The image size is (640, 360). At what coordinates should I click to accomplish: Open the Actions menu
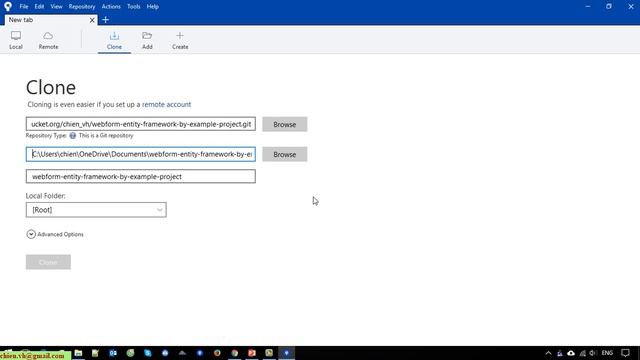click(111, 7)
